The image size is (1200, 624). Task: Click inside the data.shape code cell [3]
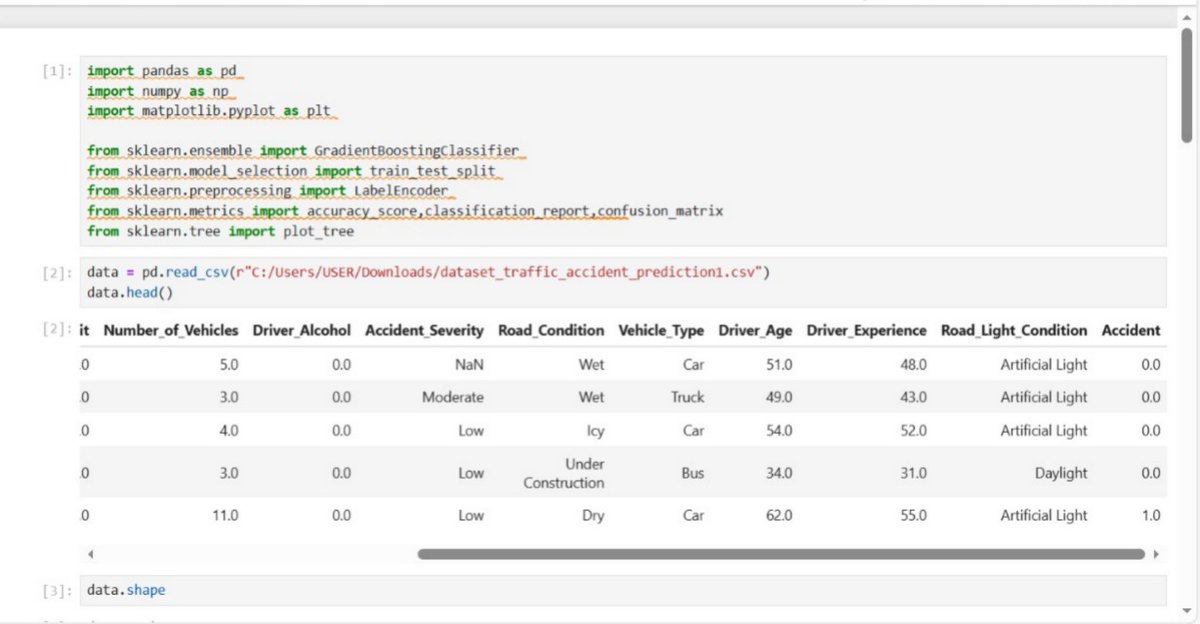[623, 590]
